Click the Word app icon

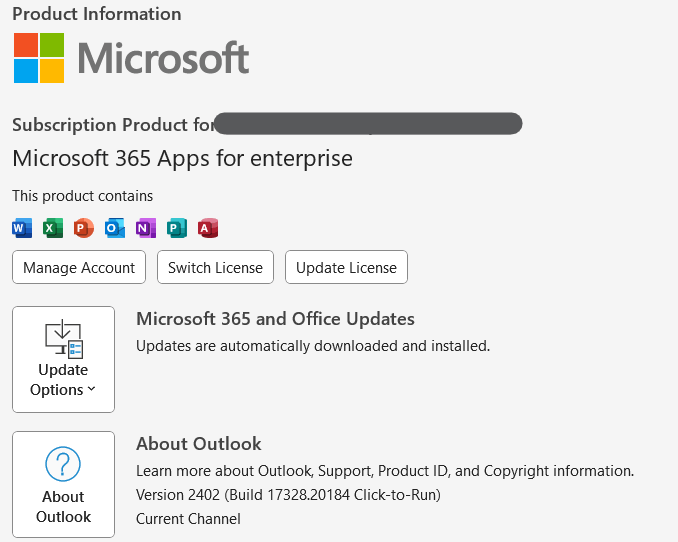click(22, 228)
